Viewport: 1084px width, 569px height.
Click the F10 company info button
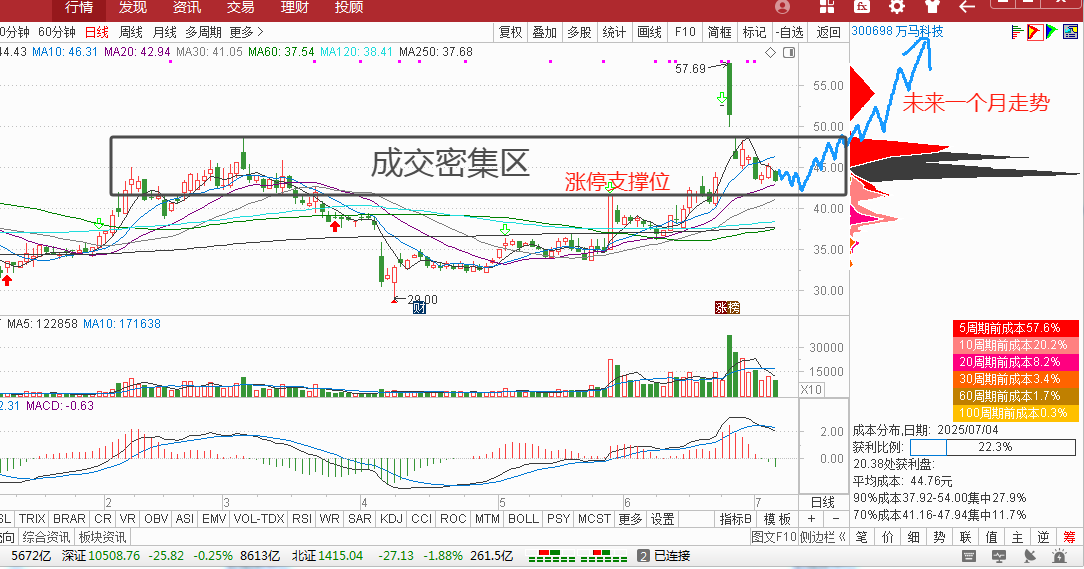[x=685, y=32]
